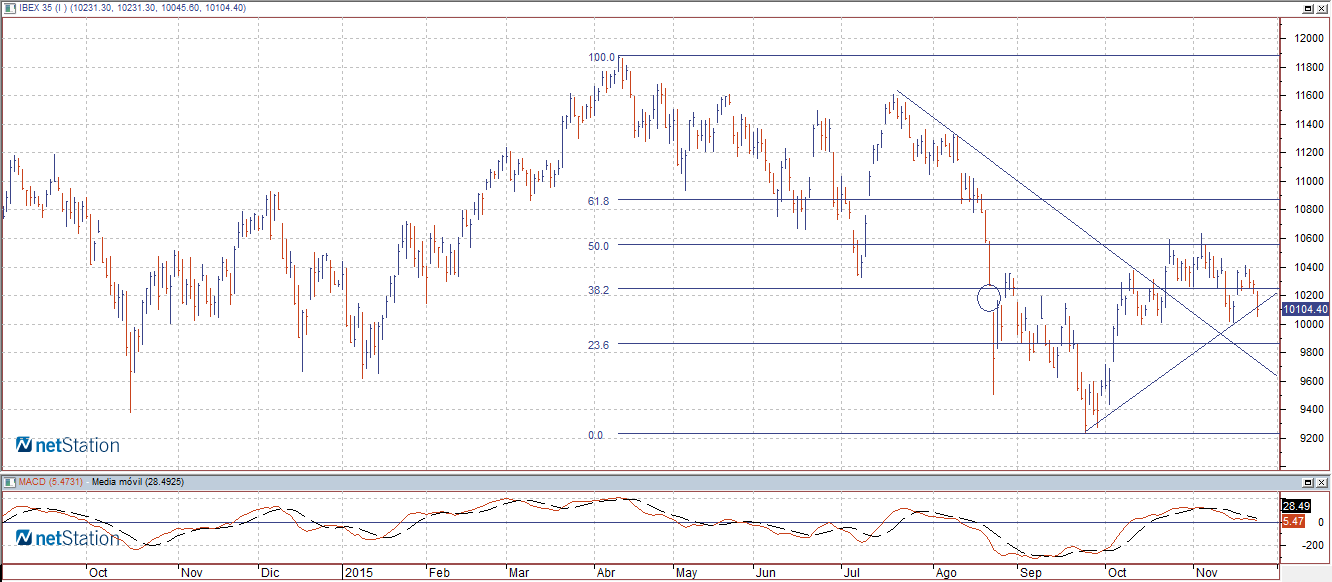
Task: Click the 28.49 moving average value tag
Action: pos(1294,507)
